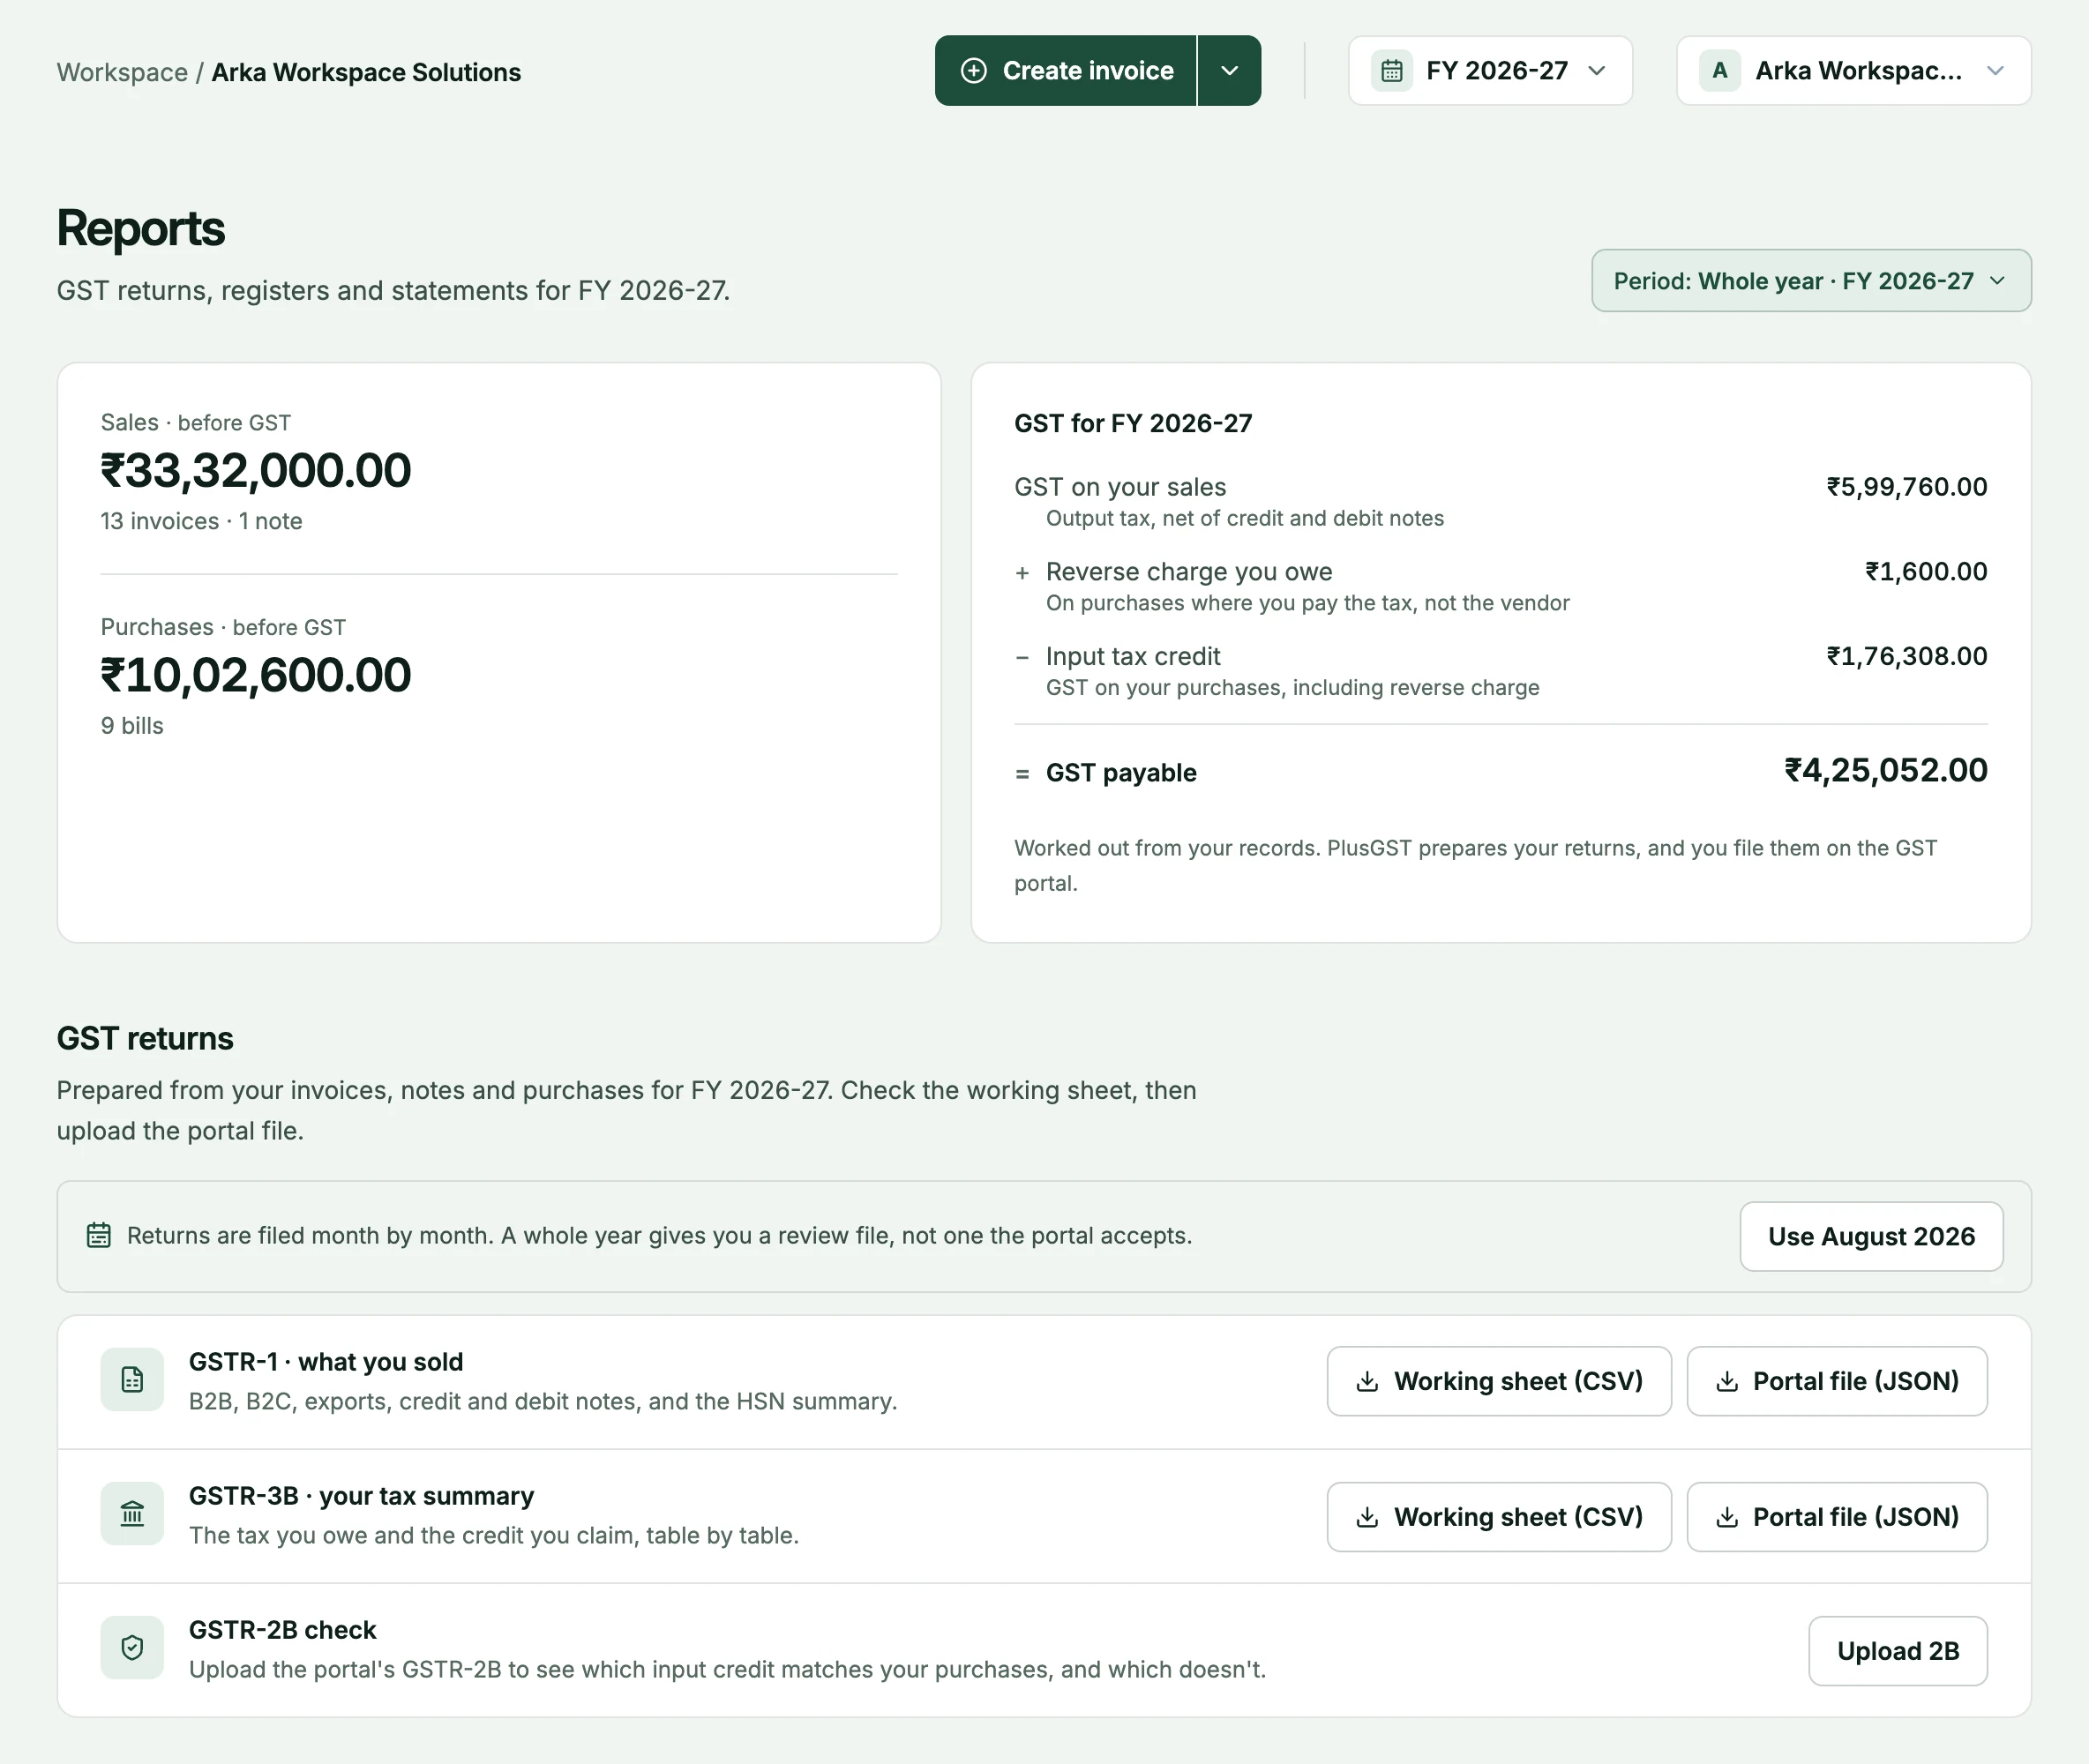Click download icon on GSTR-1 Working sheet

(x=1366, y=1381)
